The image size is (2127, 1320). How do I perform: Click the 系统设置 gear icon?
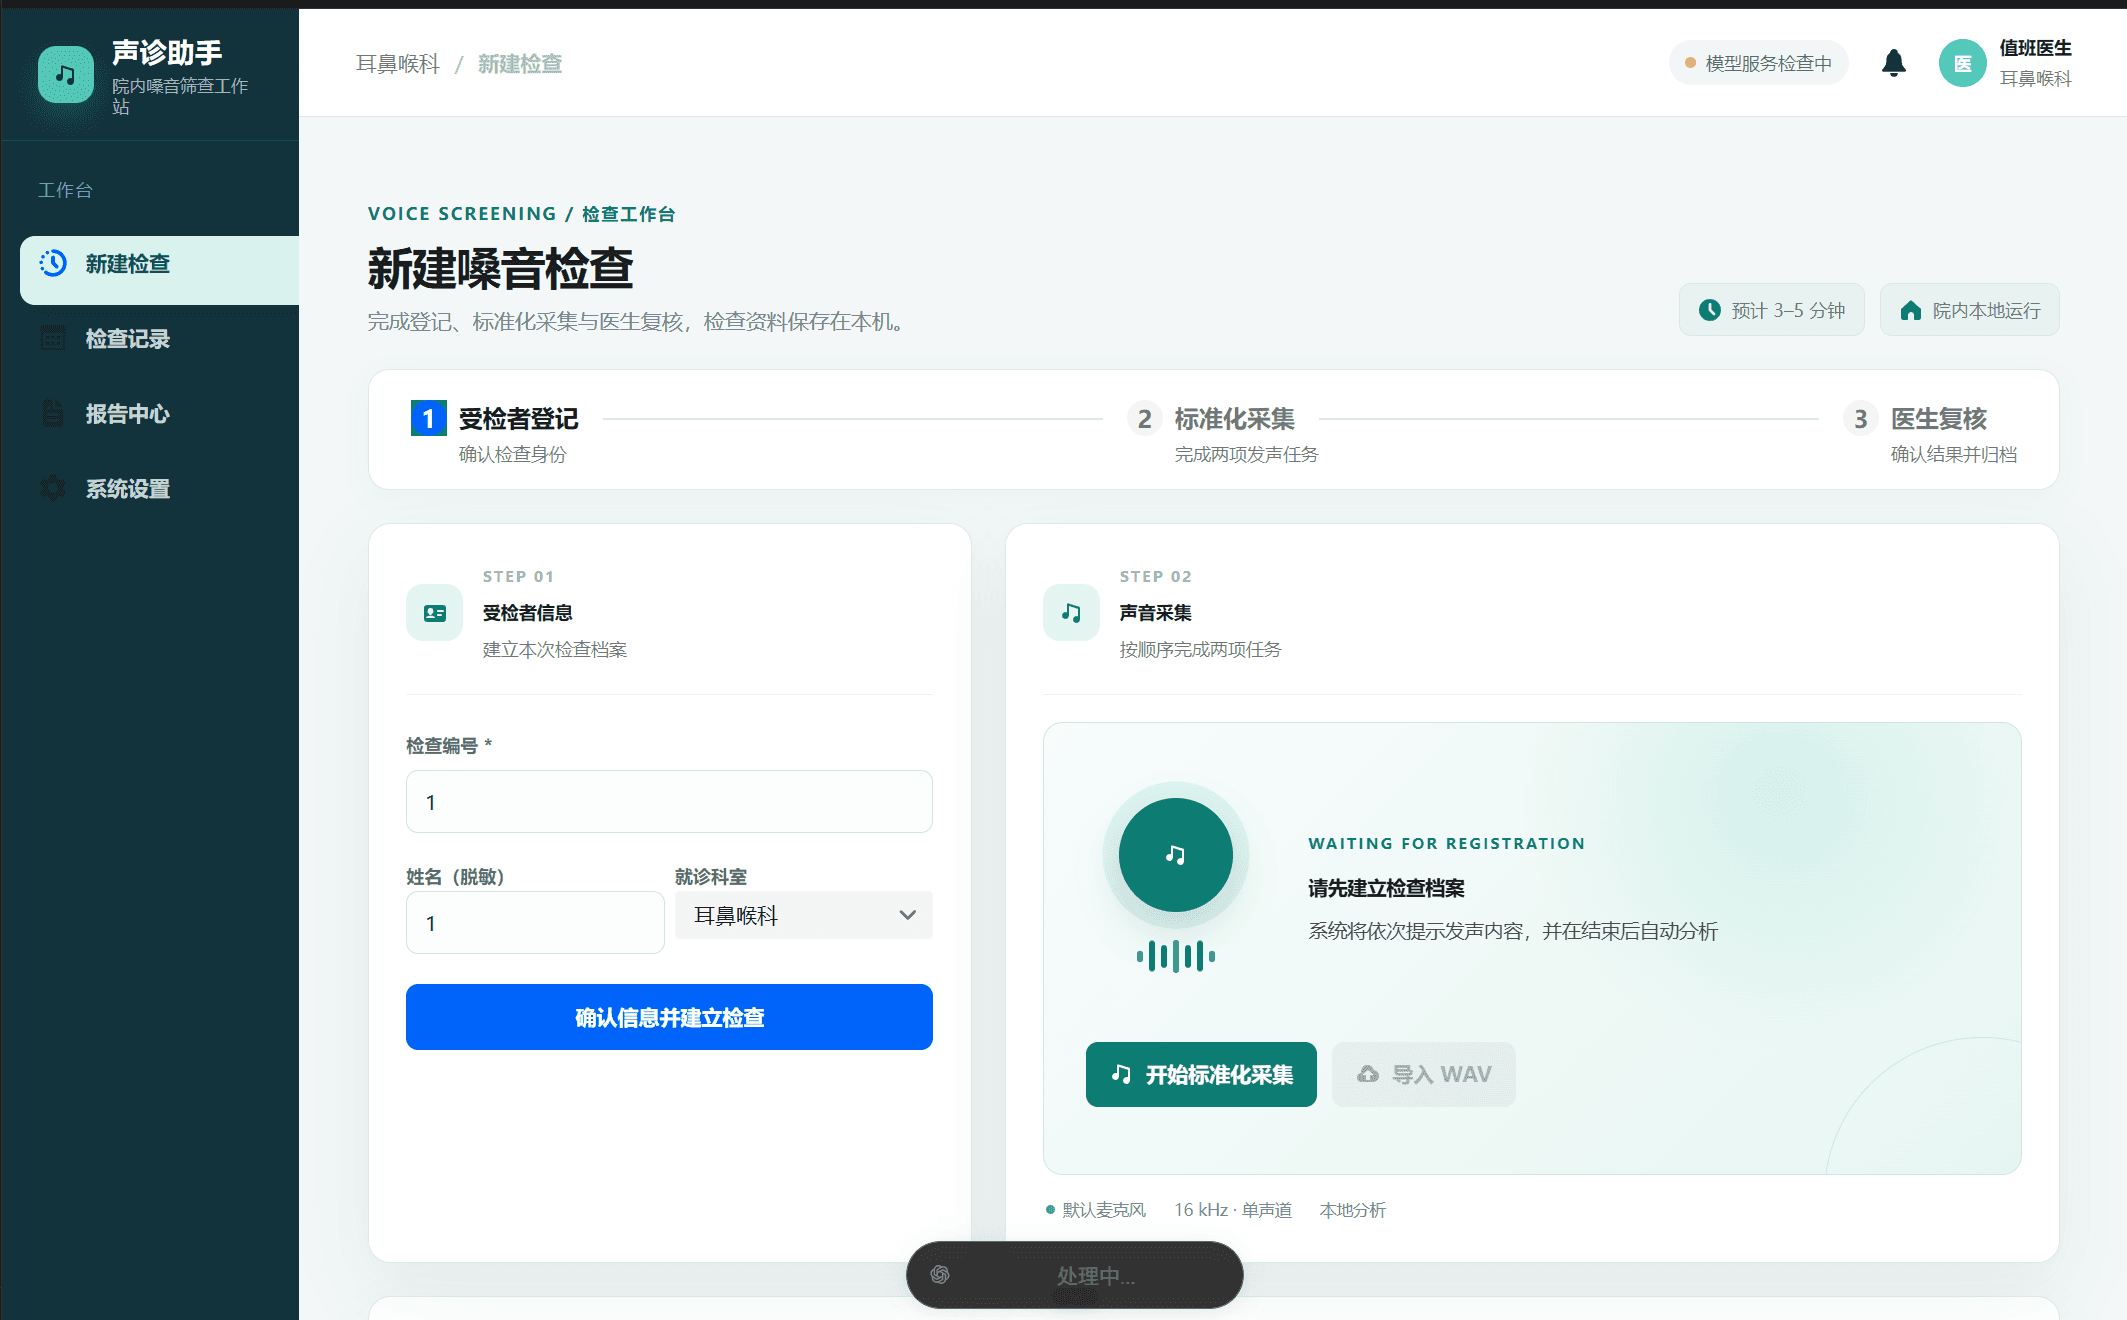53,488
